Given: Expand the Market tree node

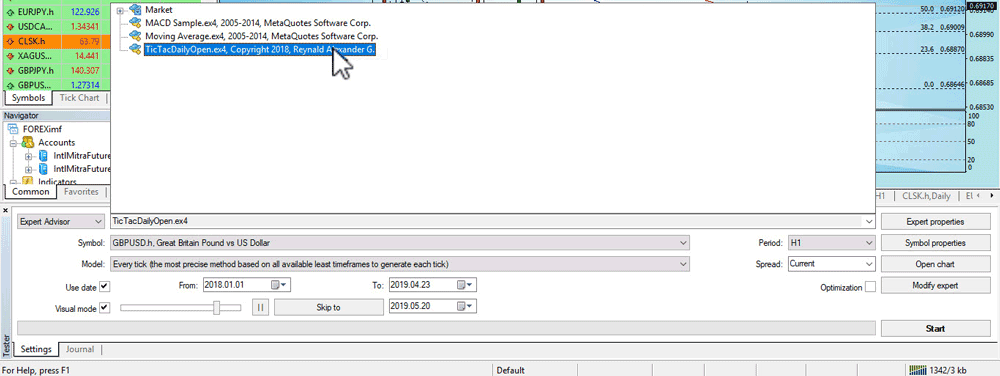Looking at the screenshot, I should 121,10.
